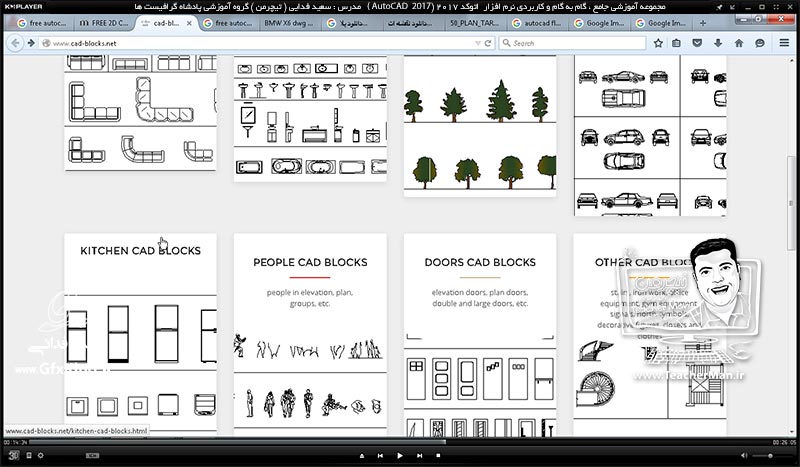Click the Firefox Search box

click(x=572, y=43)
